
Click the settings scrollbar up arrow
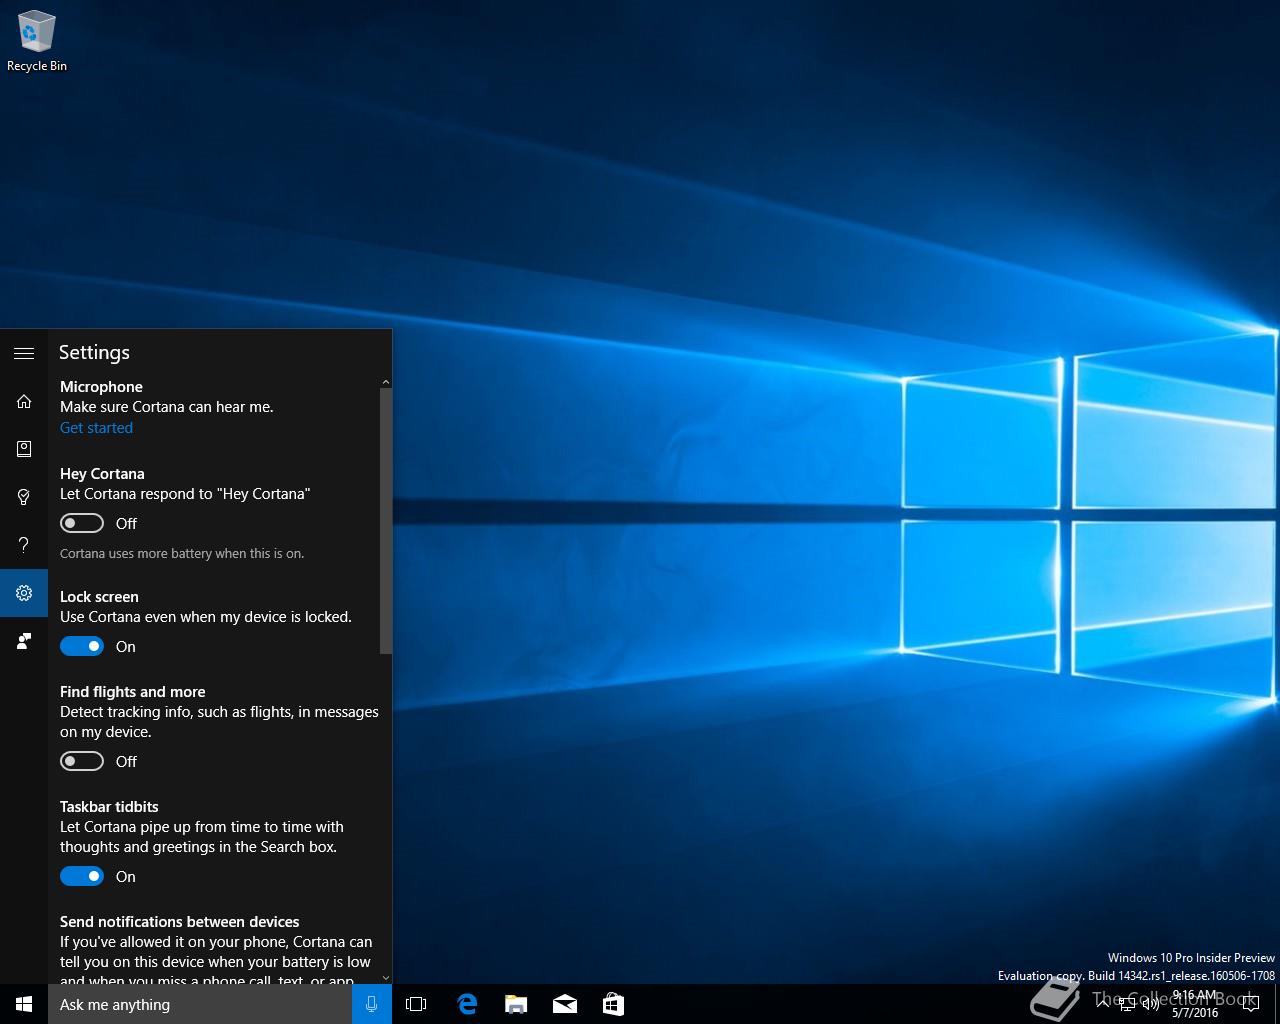click(x=386, y=383)
